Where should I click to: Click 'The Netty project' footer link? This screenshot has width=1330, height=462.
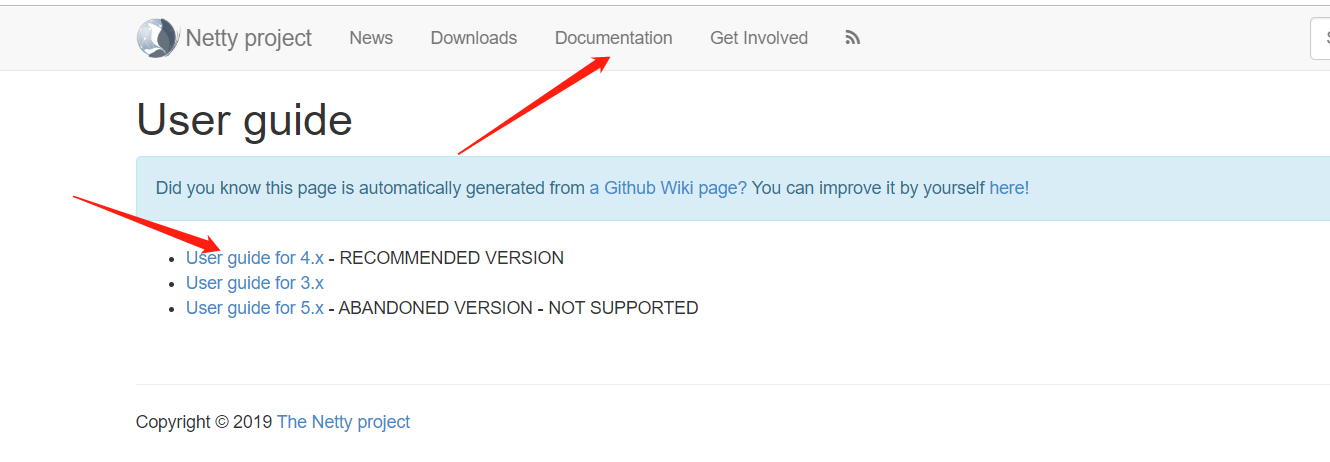click(x=343, y=422)
